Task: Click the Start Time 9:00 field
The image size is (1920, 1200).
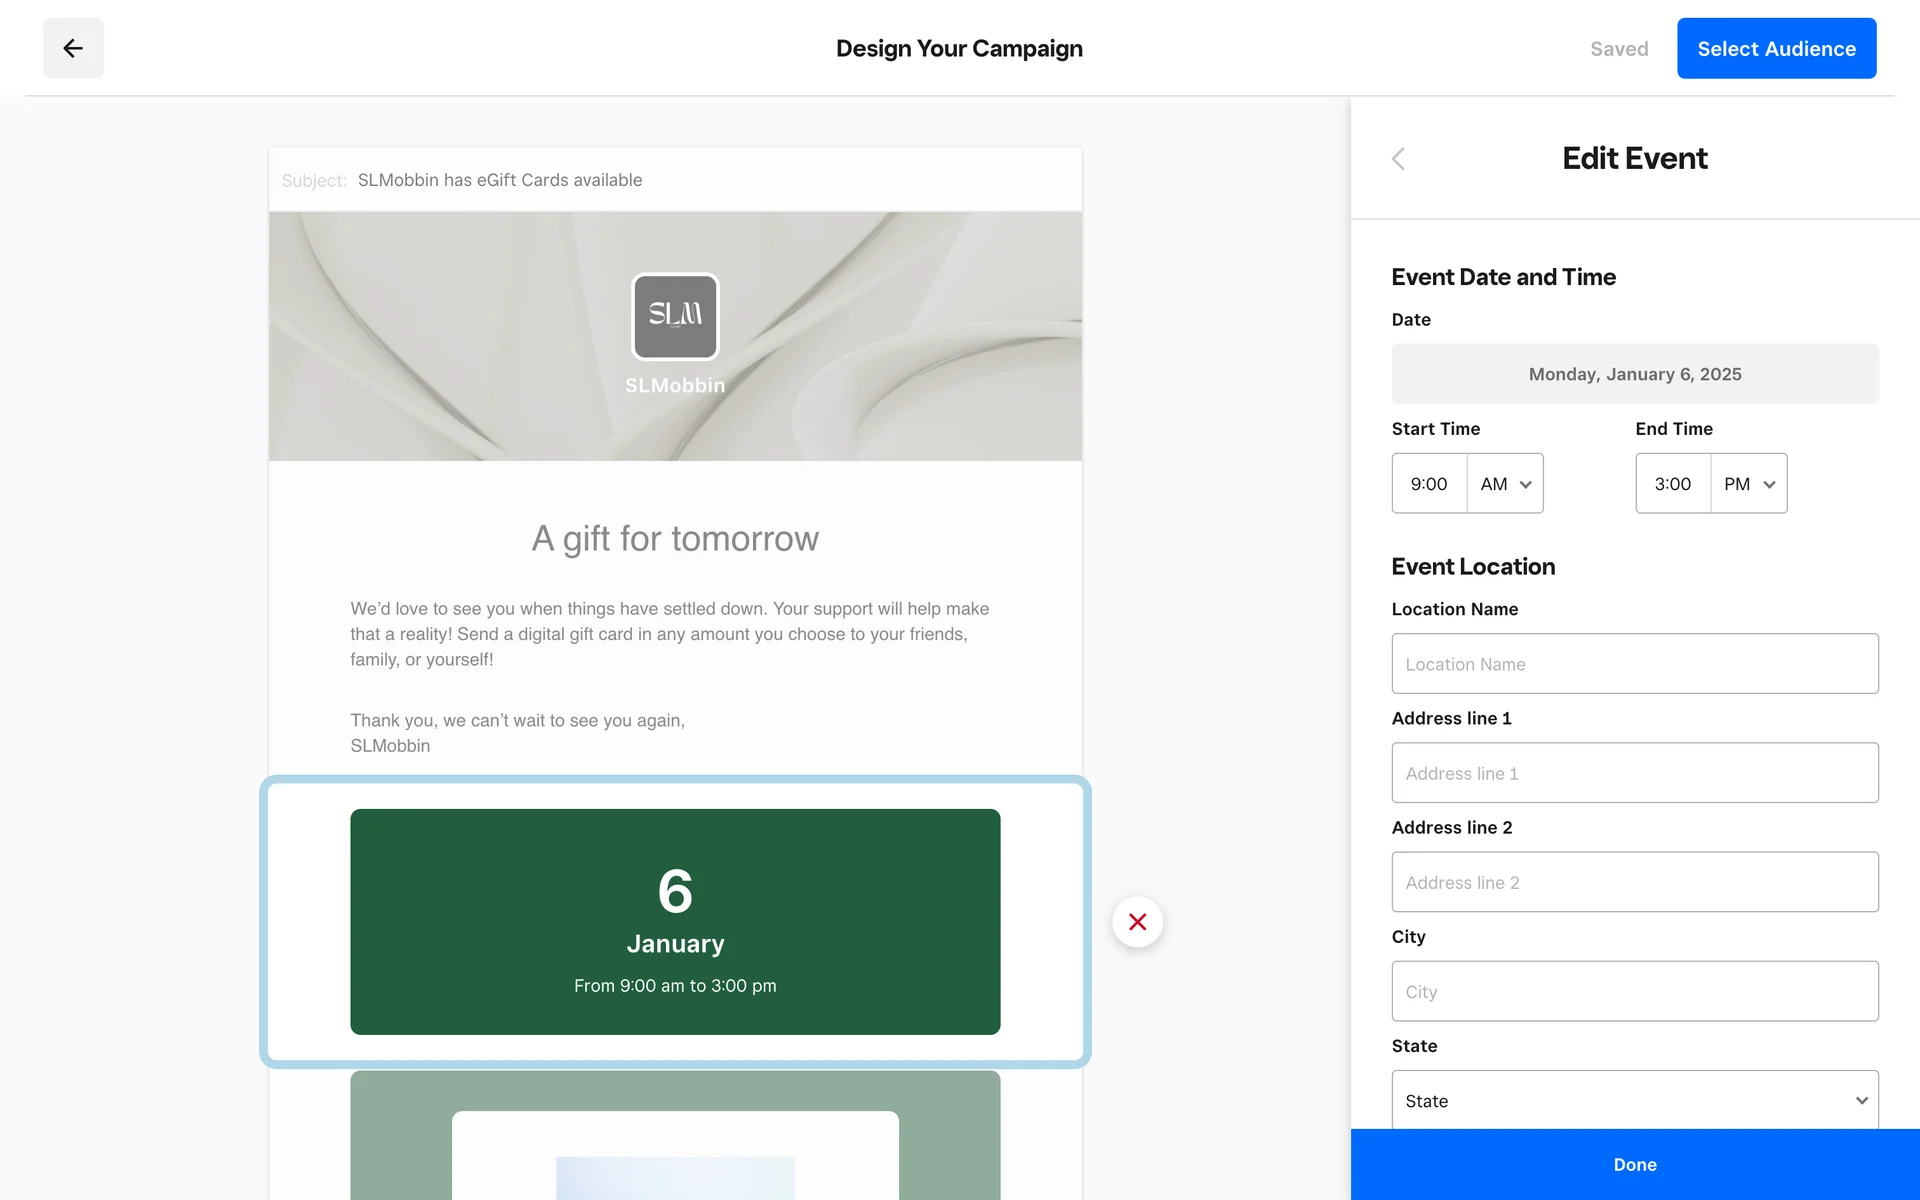Action: click(1429, 484)
